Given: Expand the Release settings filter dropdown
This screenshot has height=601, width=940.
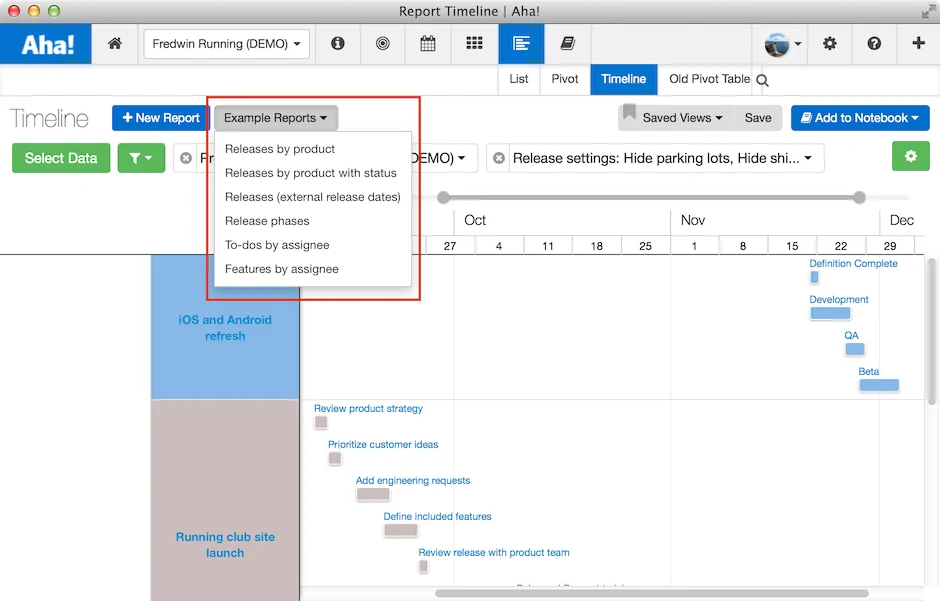Looking at the screenshot, I should (x=808, y=158).
